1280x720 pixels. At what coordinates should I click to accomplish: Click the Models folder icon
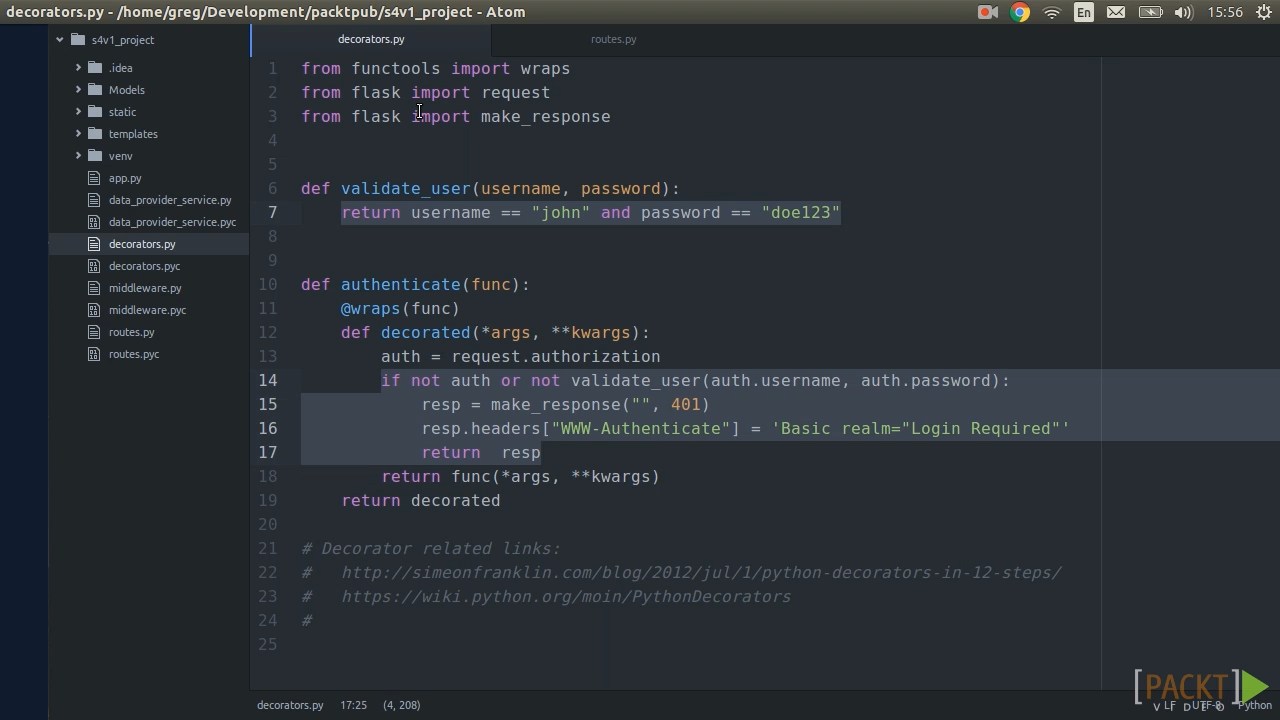[95, 90]
